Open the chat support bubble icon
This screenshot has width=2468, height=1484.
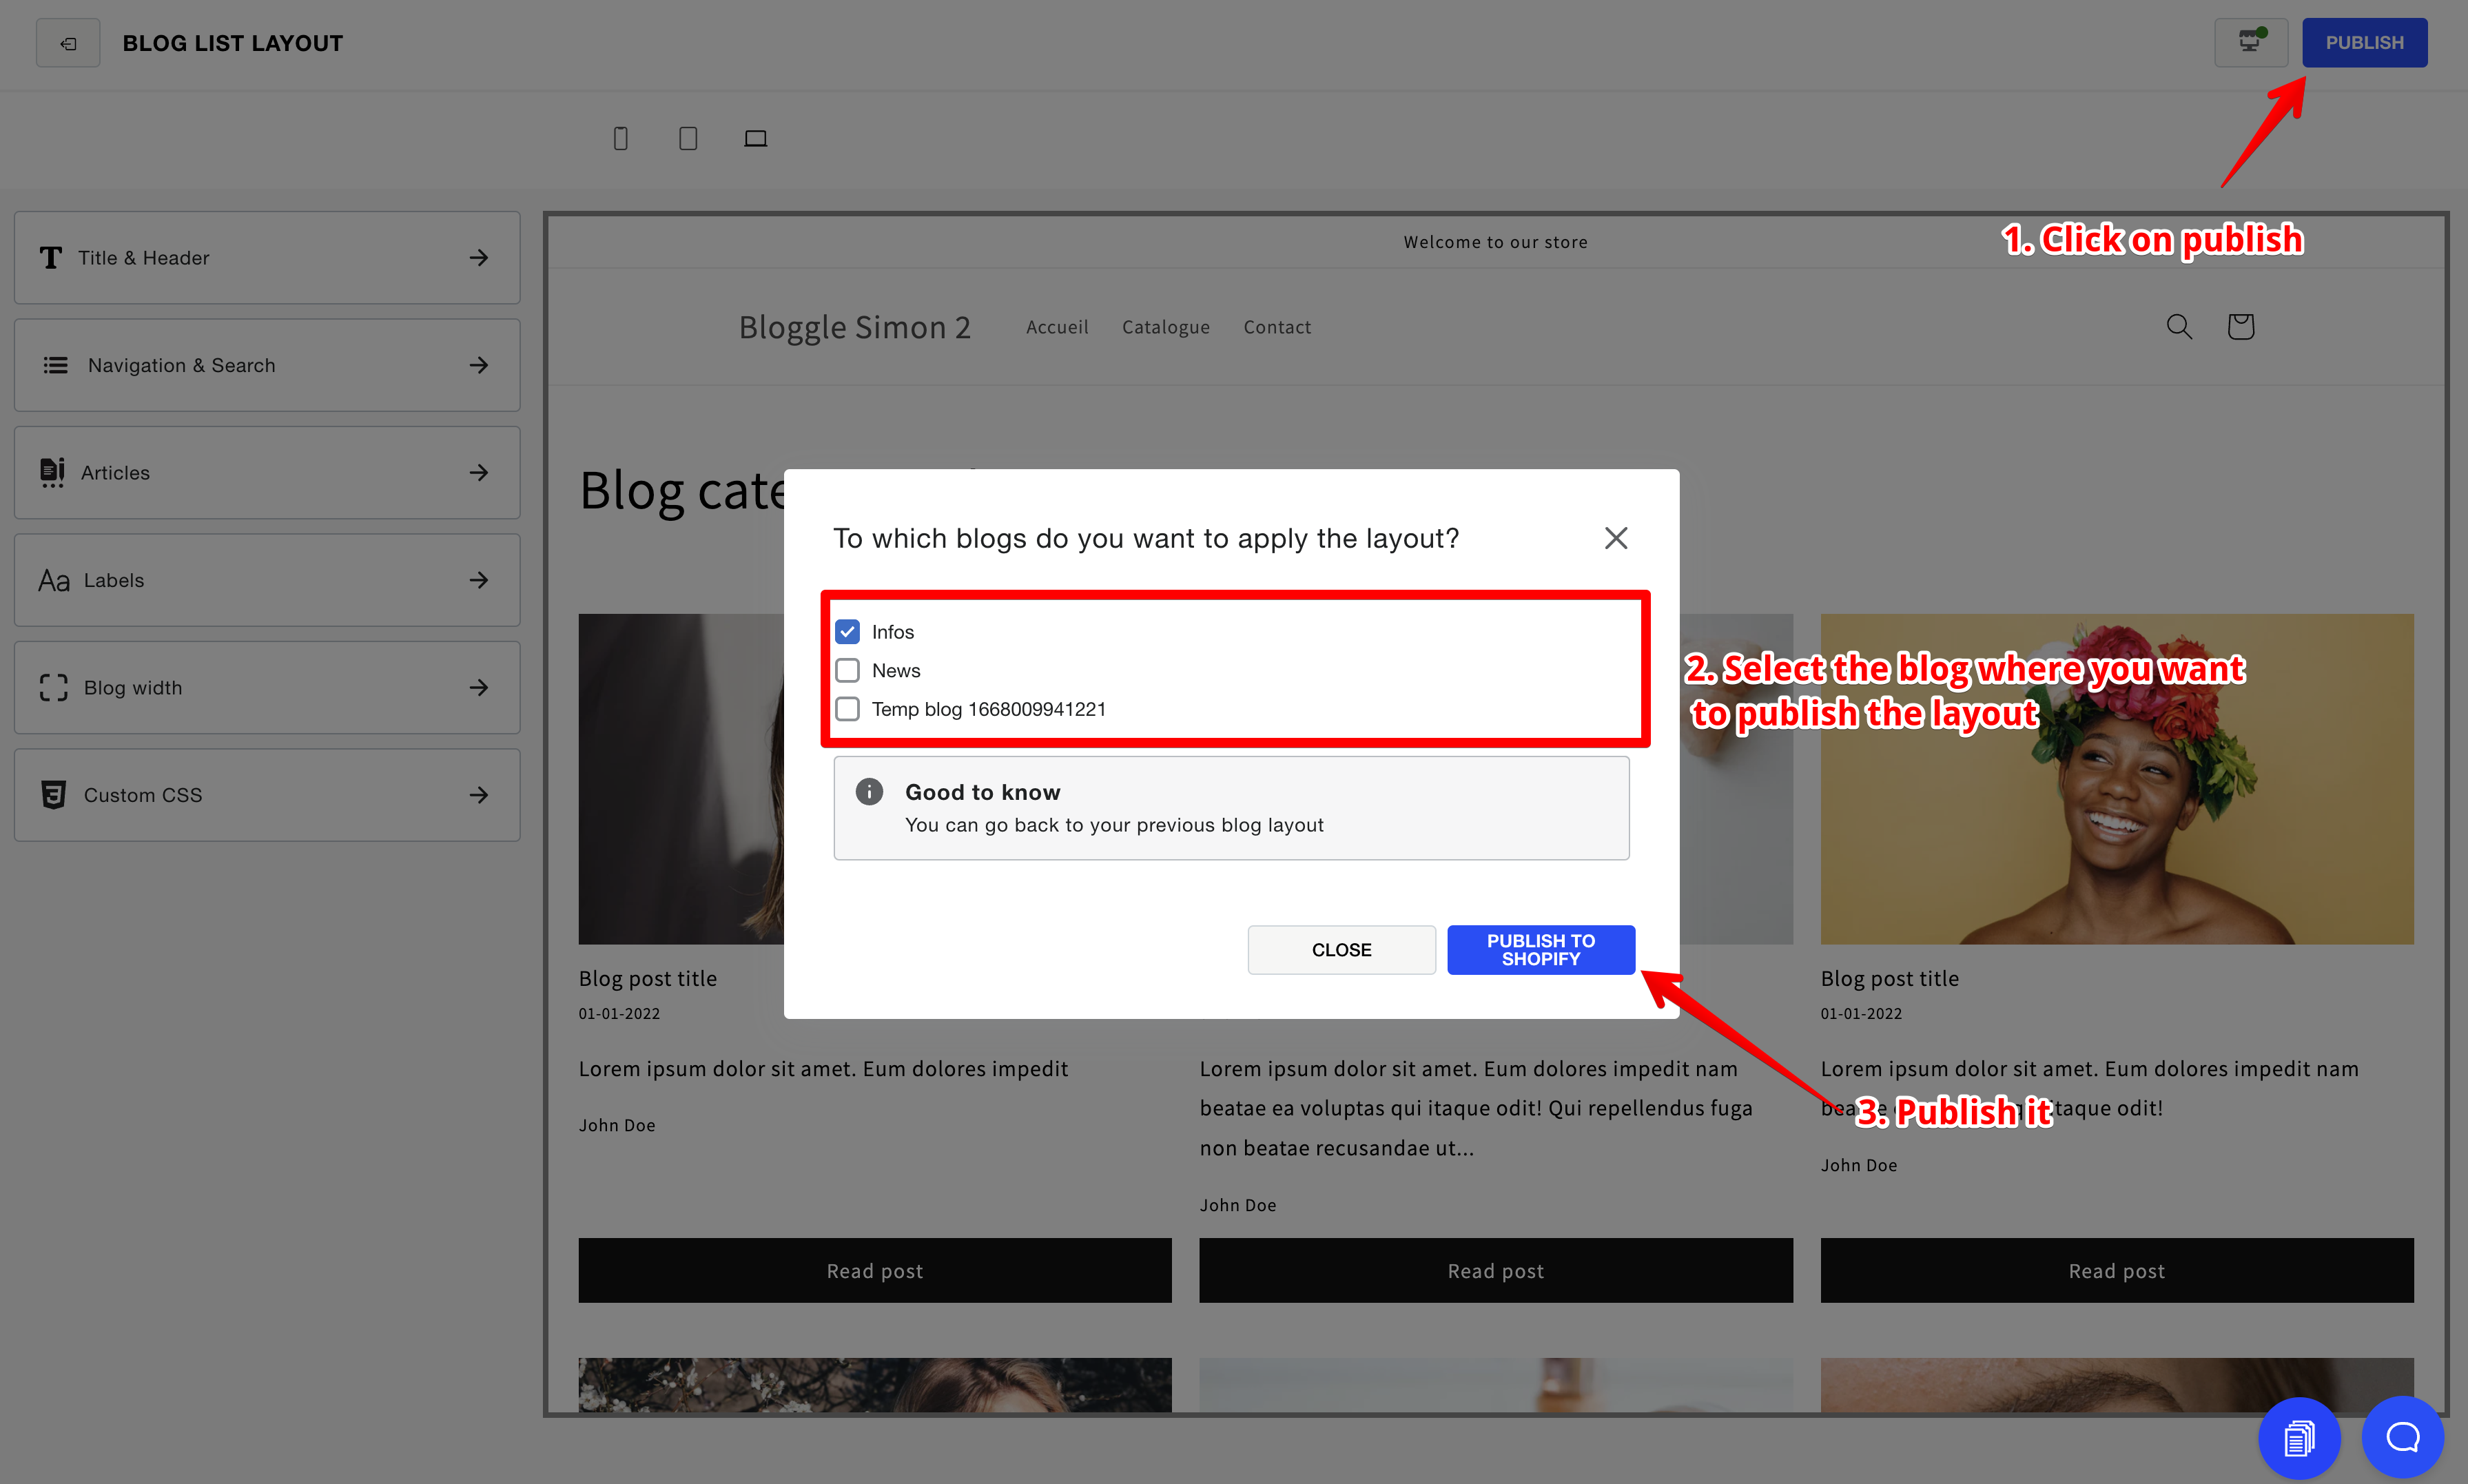click(2402, 1437)
